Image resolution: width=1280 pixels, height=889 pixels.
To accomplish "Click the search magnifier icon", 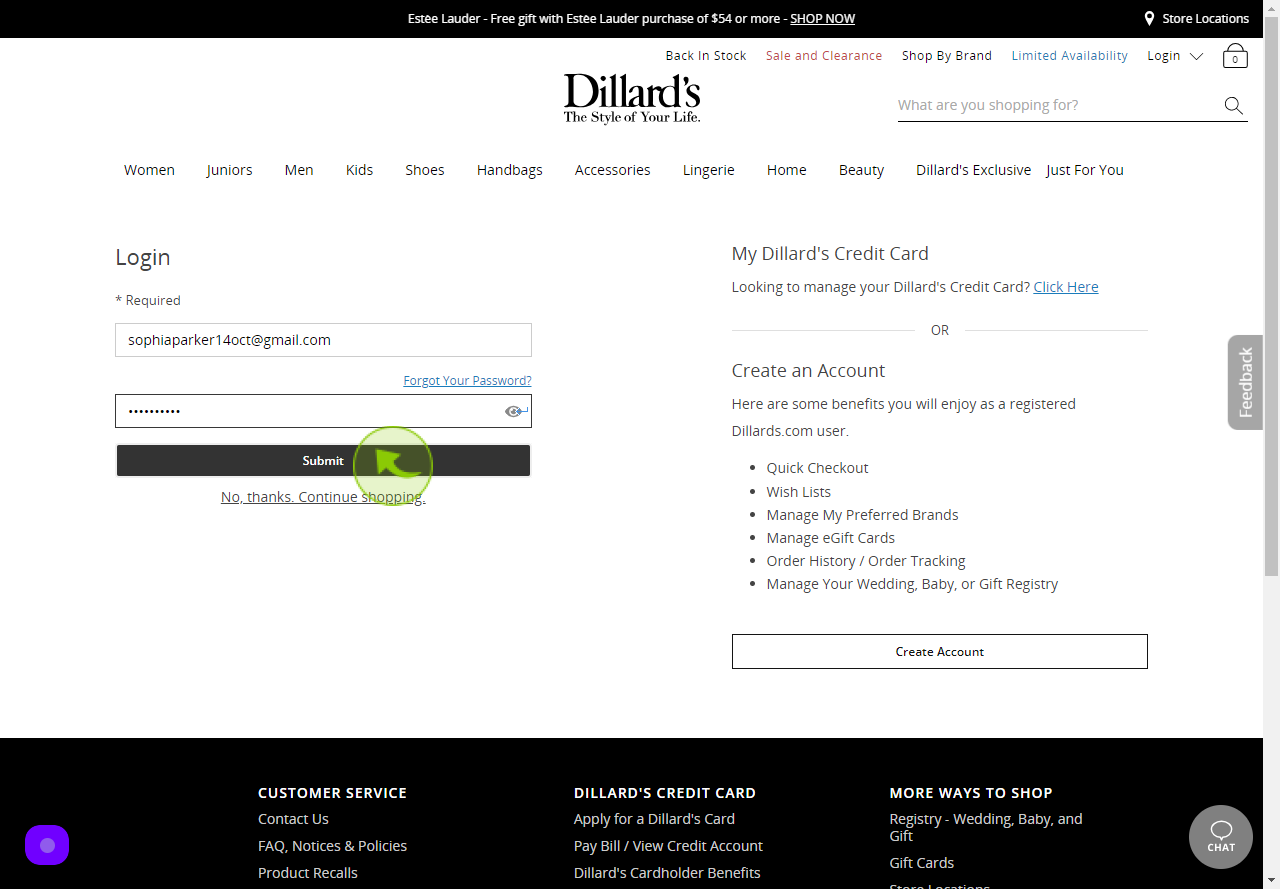I will (x=1234, y=106).
